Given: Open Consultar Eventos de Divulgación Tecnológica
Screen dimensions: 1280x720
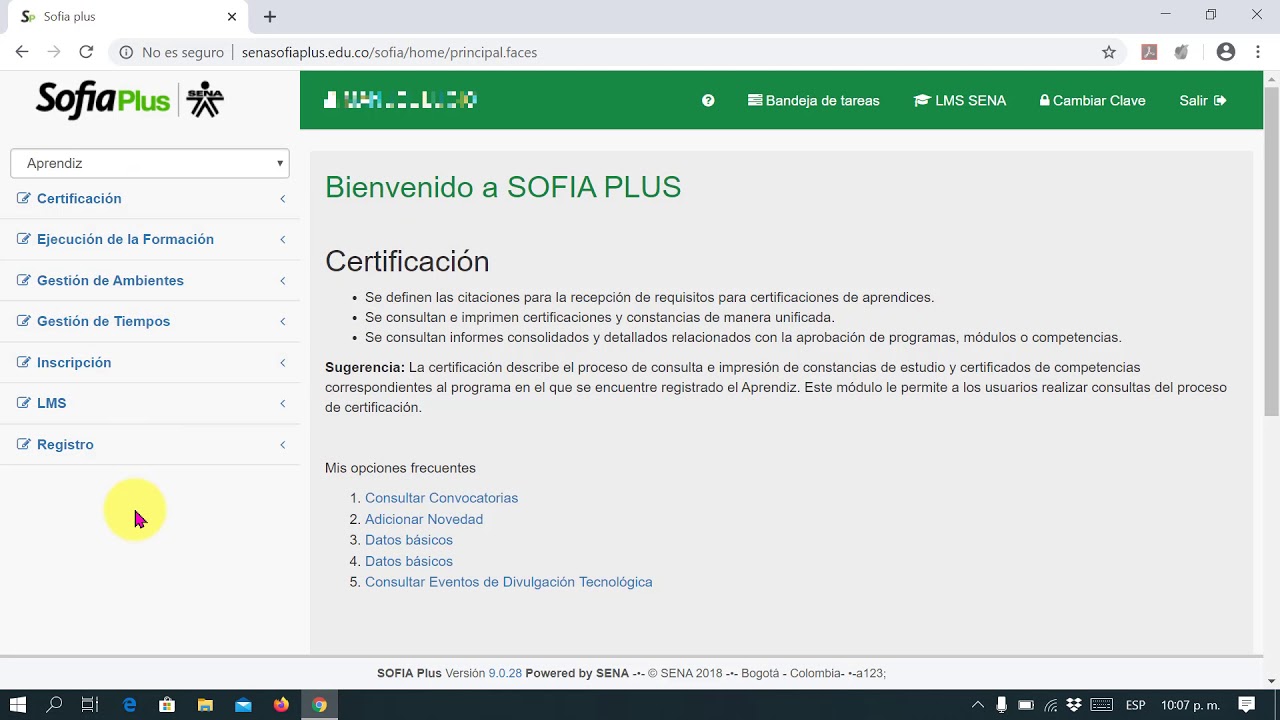Looking at the screenshot, I should point(508,582).
